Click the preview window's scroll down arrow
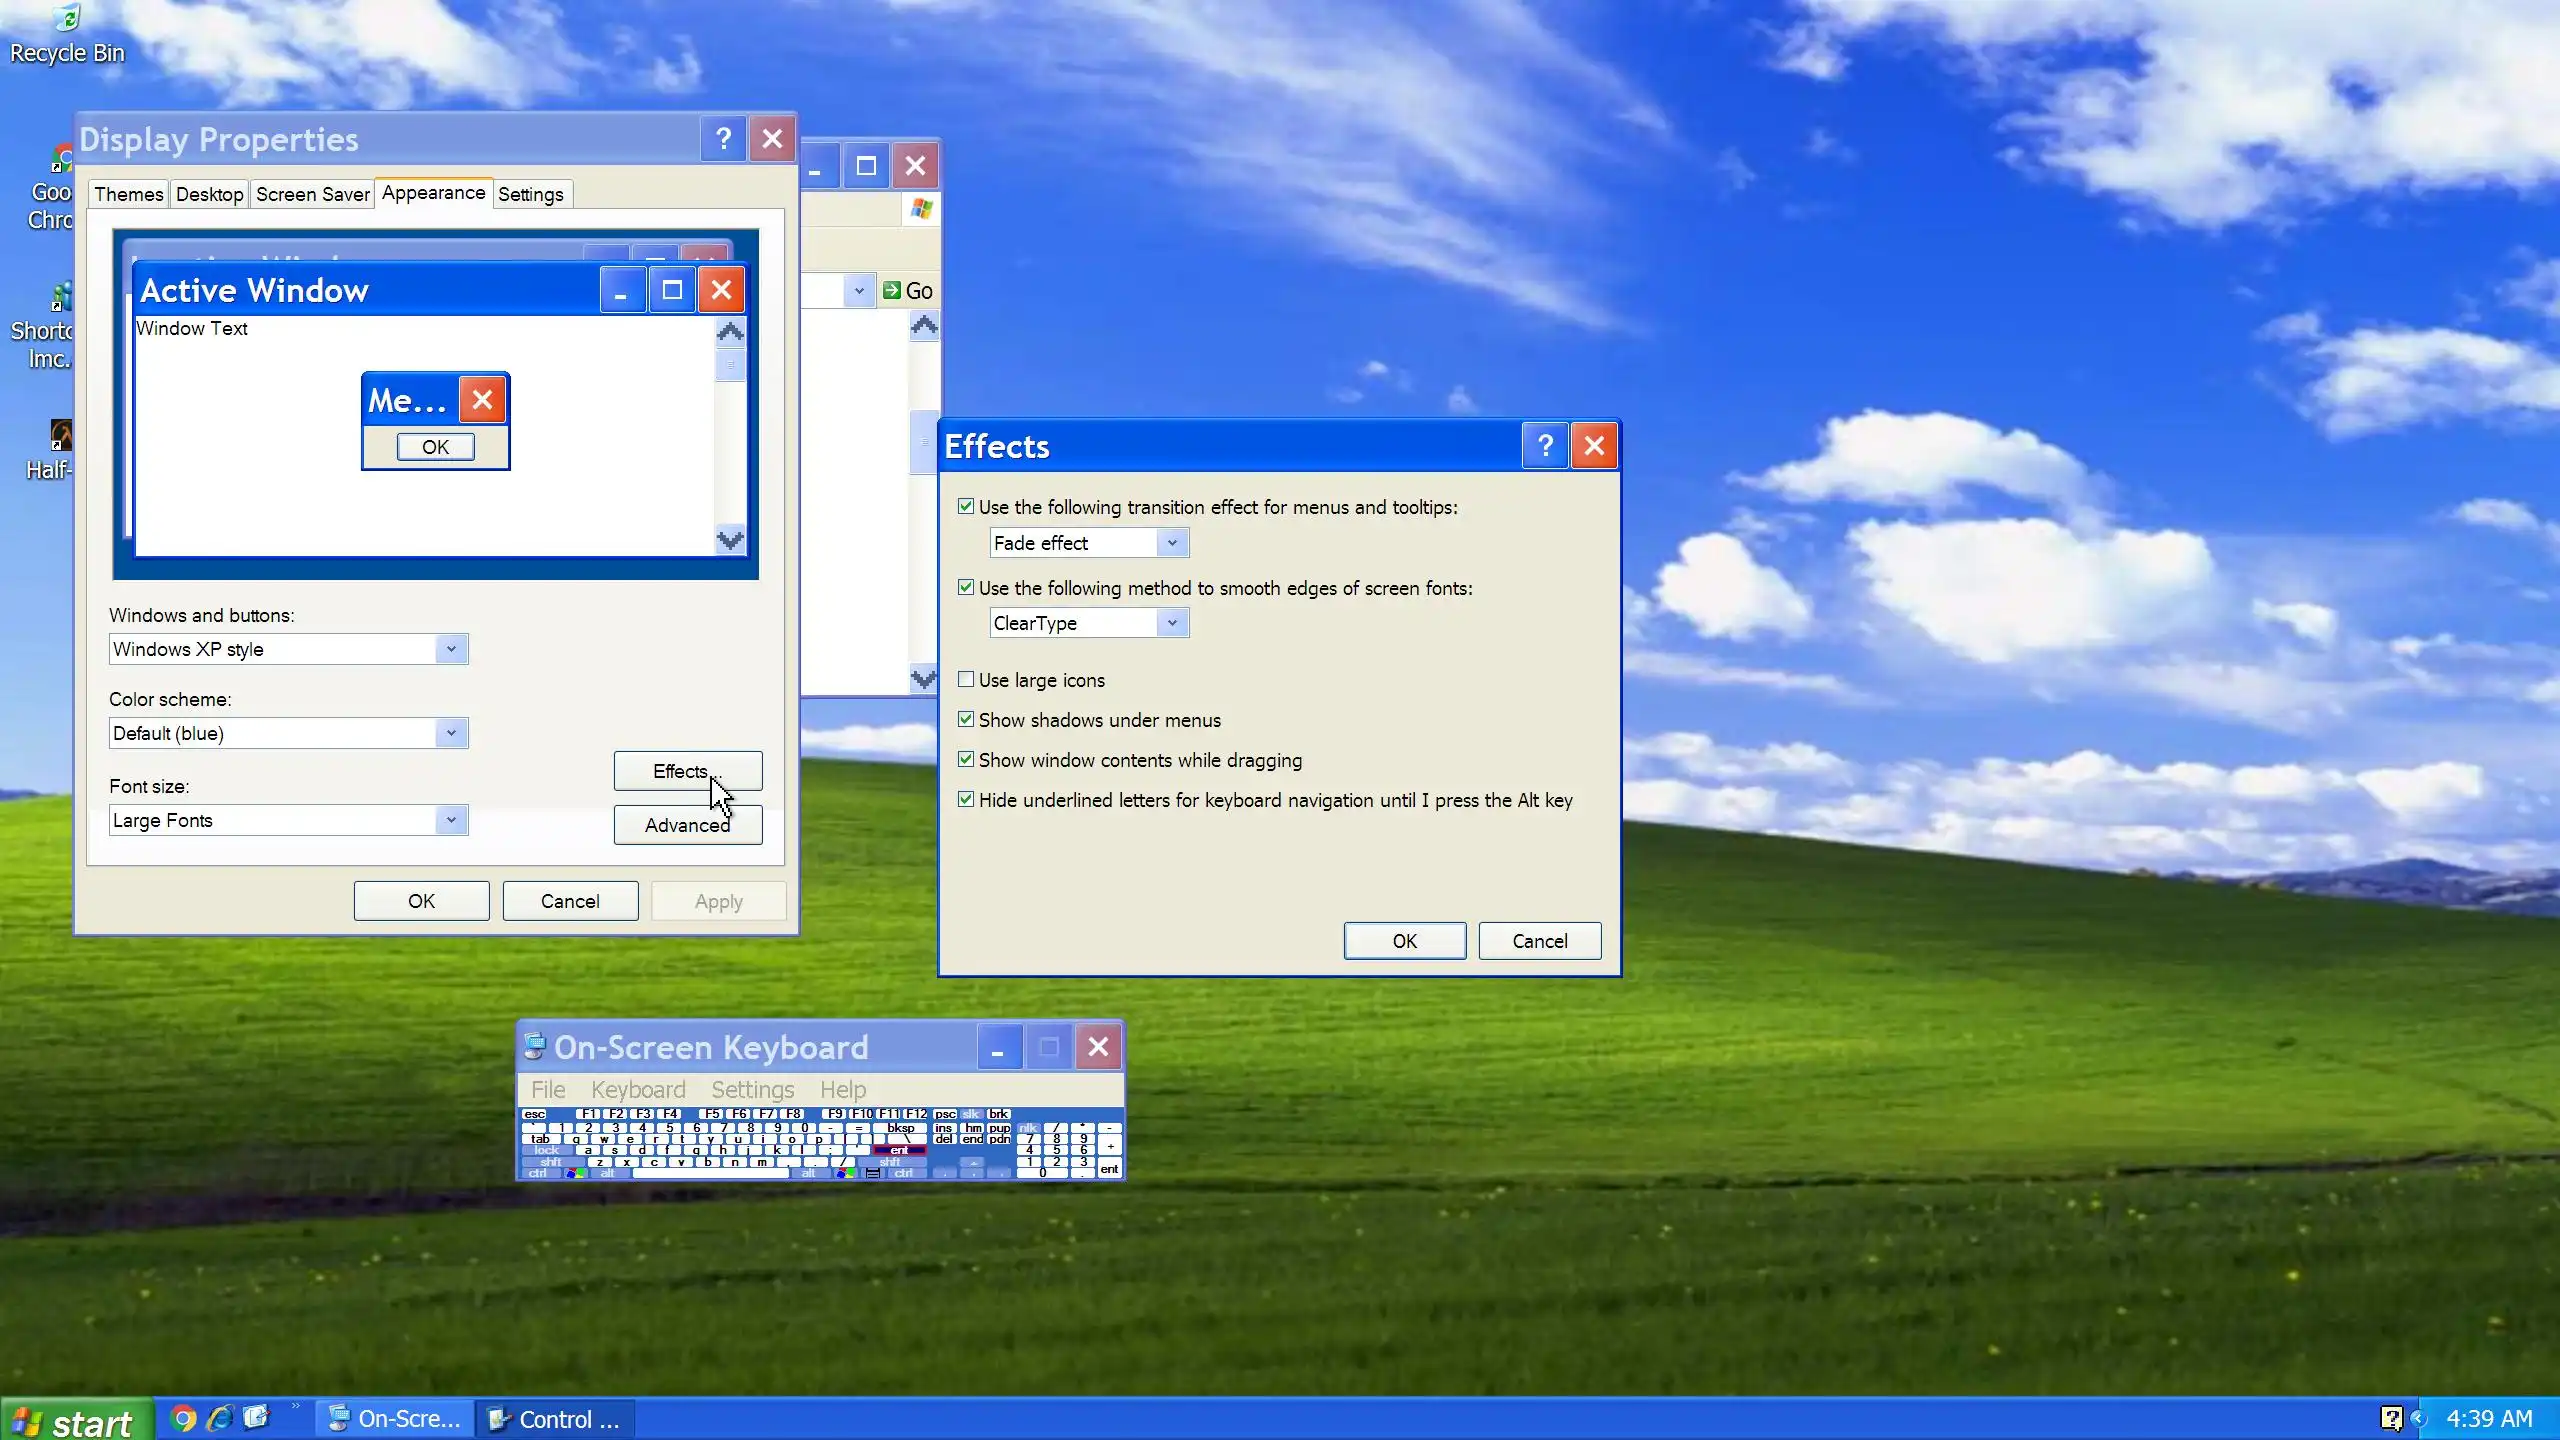2560x1440 pixels. 731,541
